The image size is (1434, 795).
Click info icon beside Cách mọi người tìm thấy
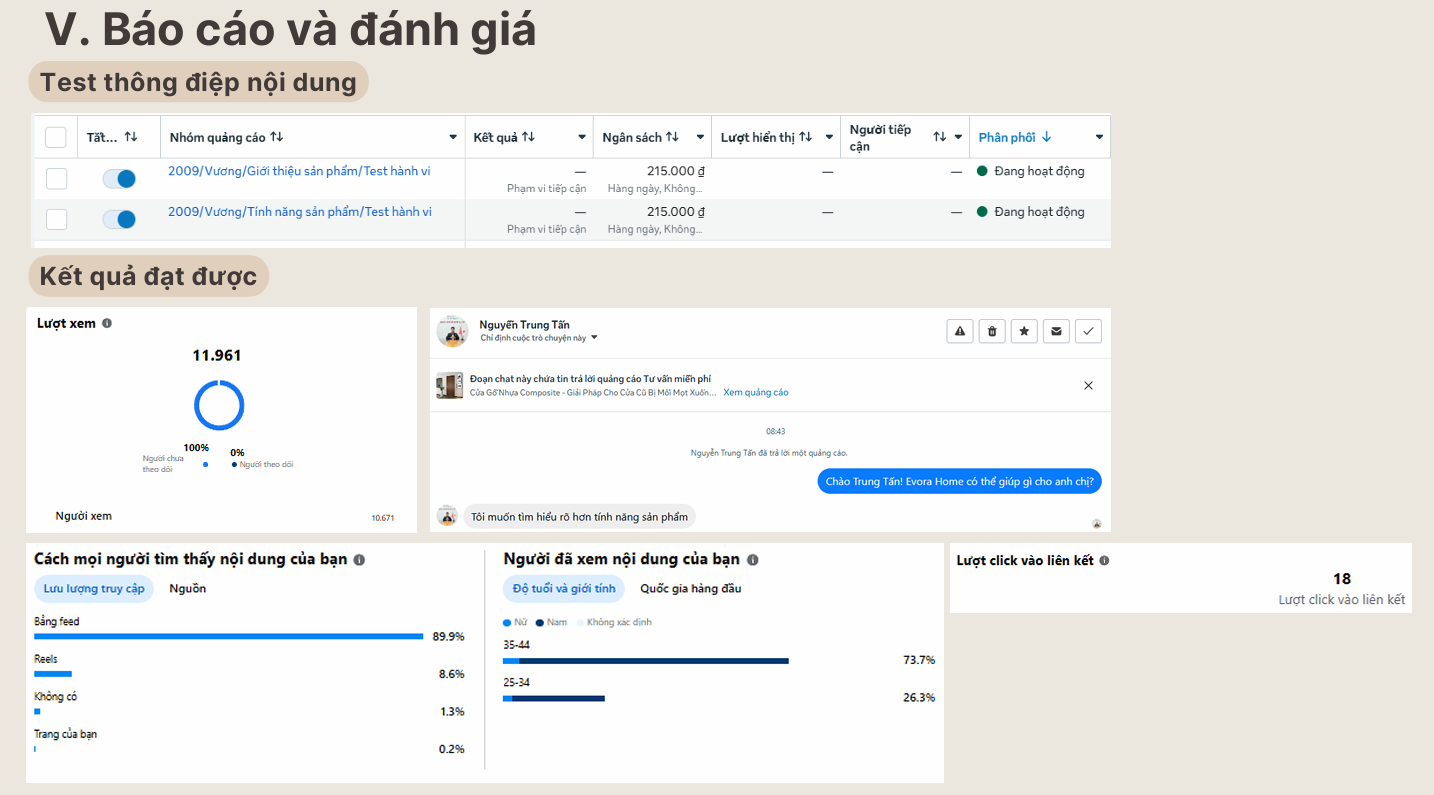(x=359, y=560)
